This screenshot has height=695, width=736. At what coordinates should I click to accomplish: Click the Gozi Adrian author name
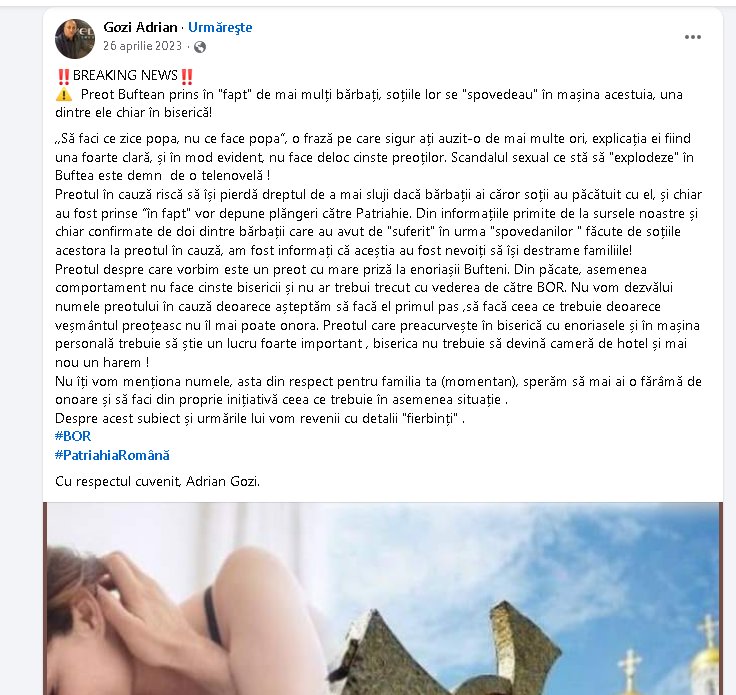[x=140, y=27]
